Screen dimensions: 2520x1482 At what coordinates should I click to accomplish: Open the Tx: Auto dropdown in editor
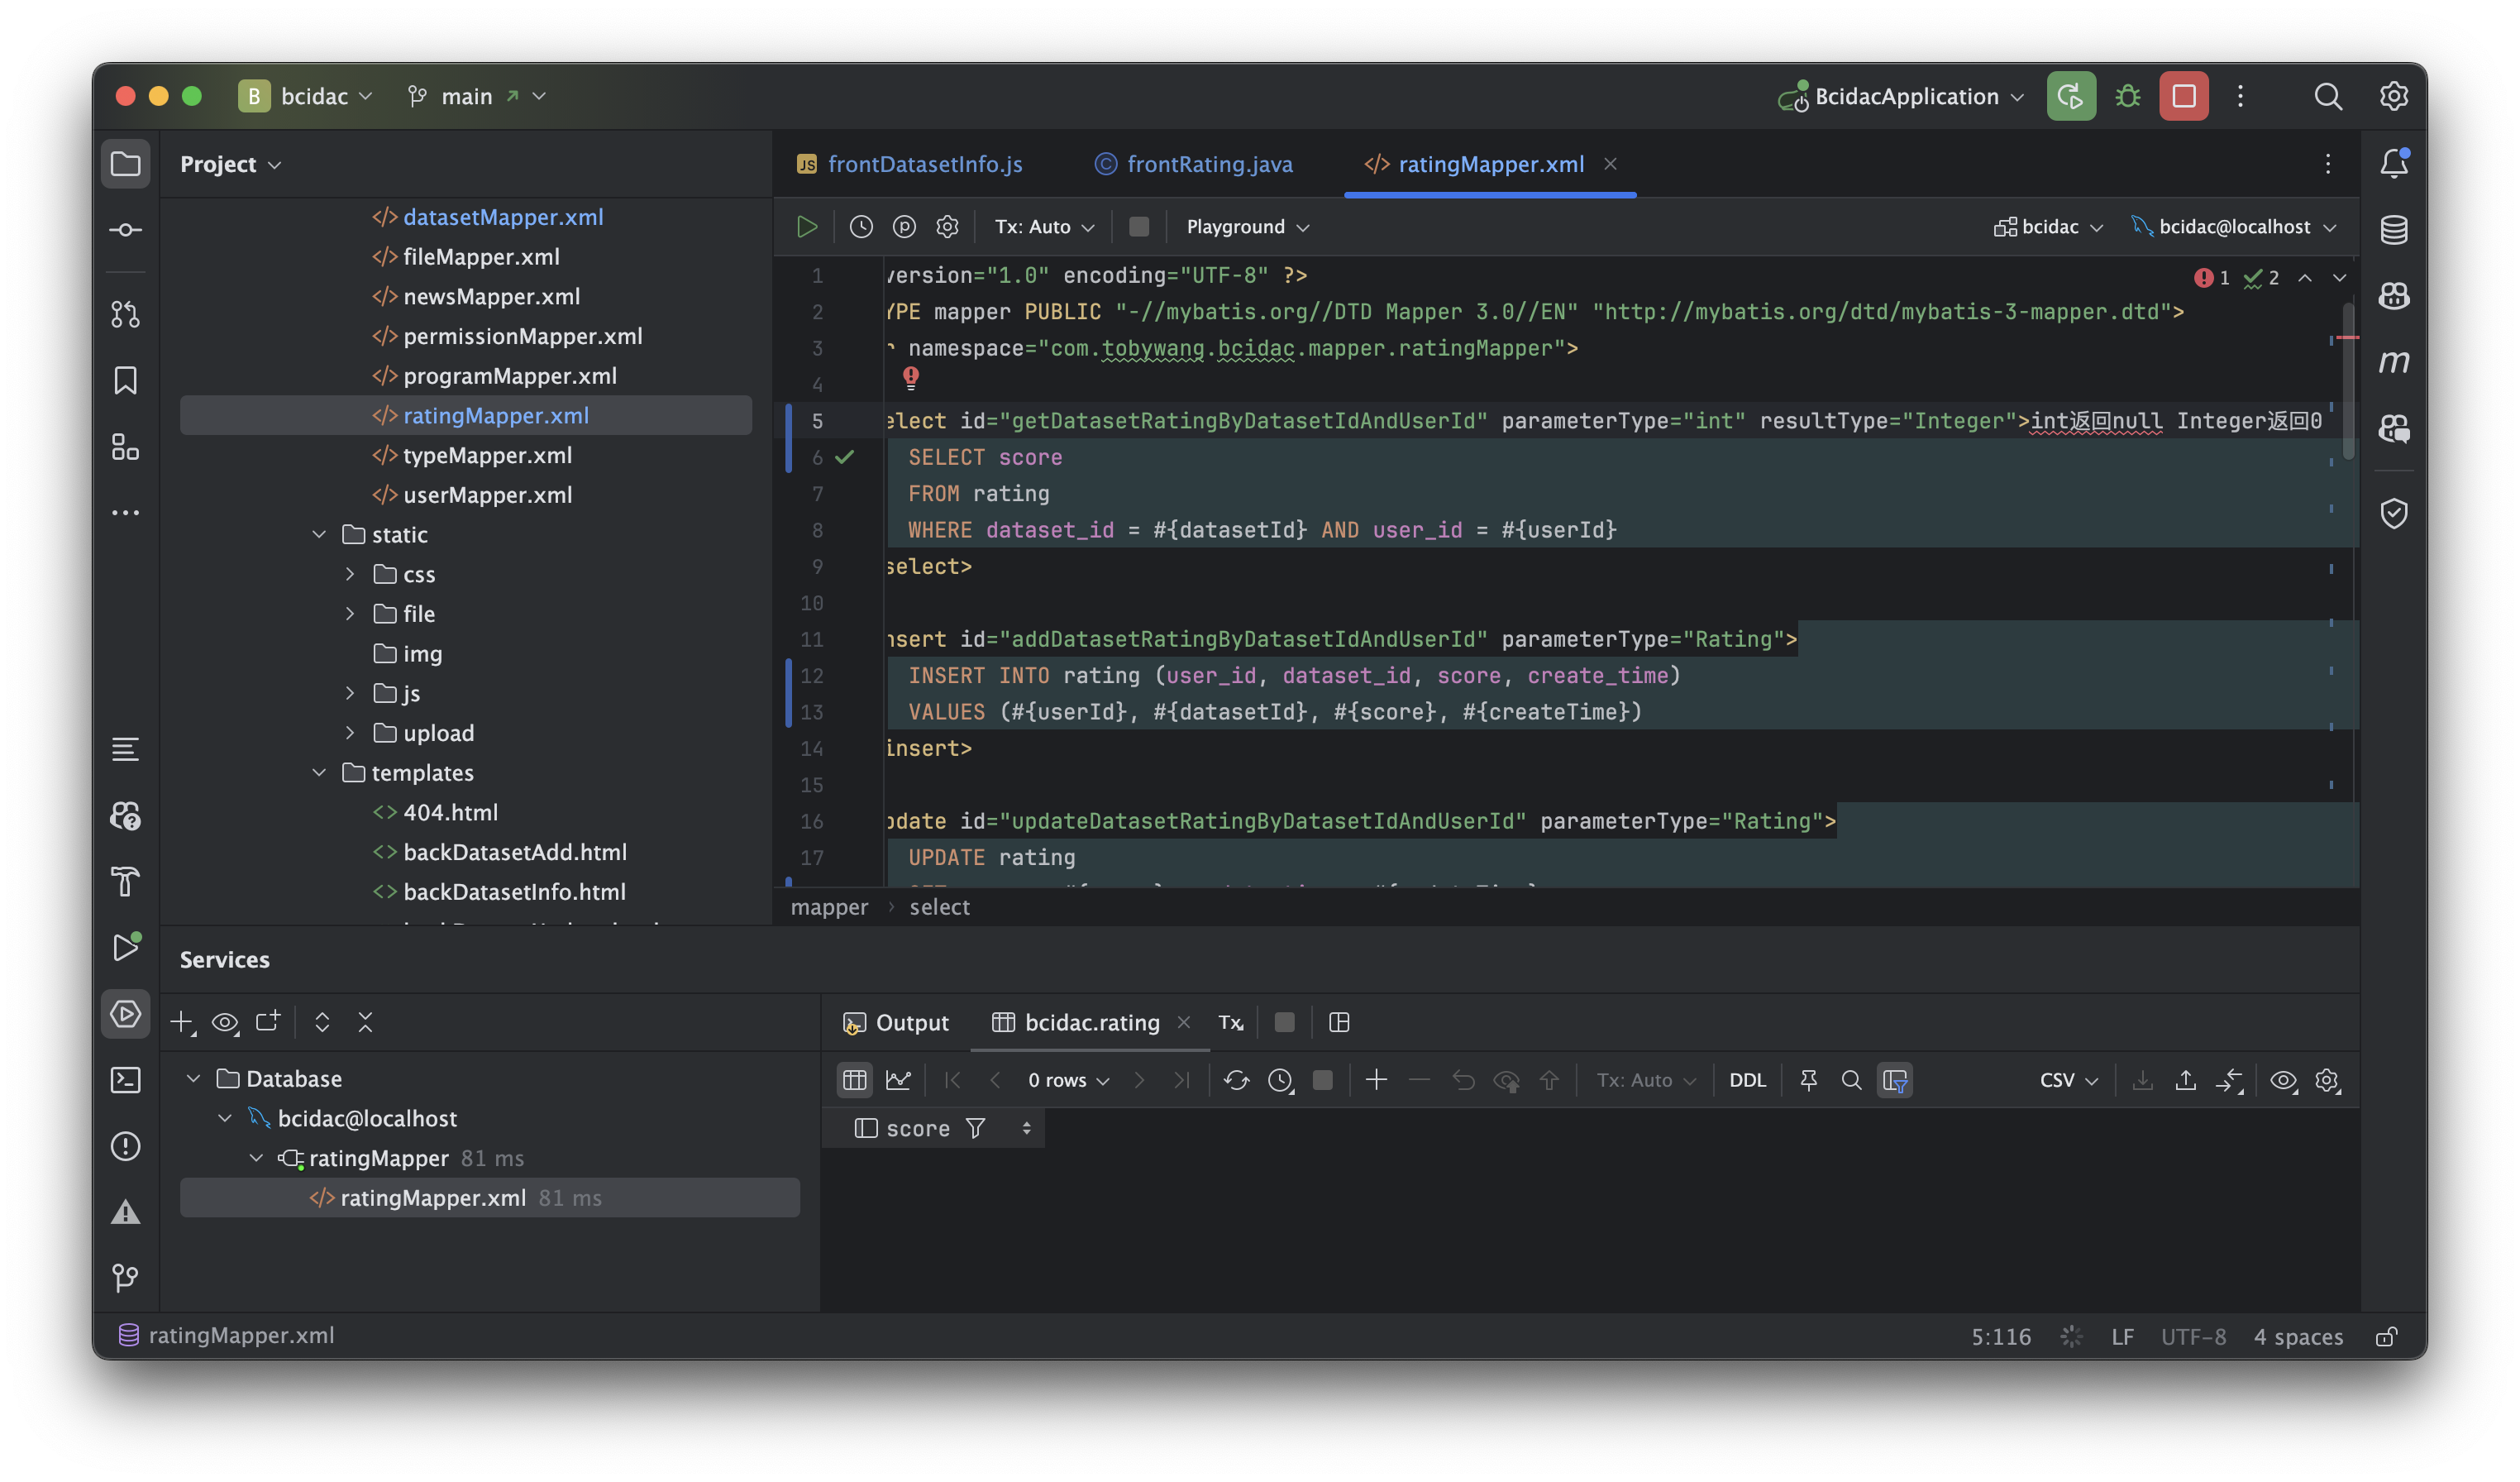pos(1043,227)
